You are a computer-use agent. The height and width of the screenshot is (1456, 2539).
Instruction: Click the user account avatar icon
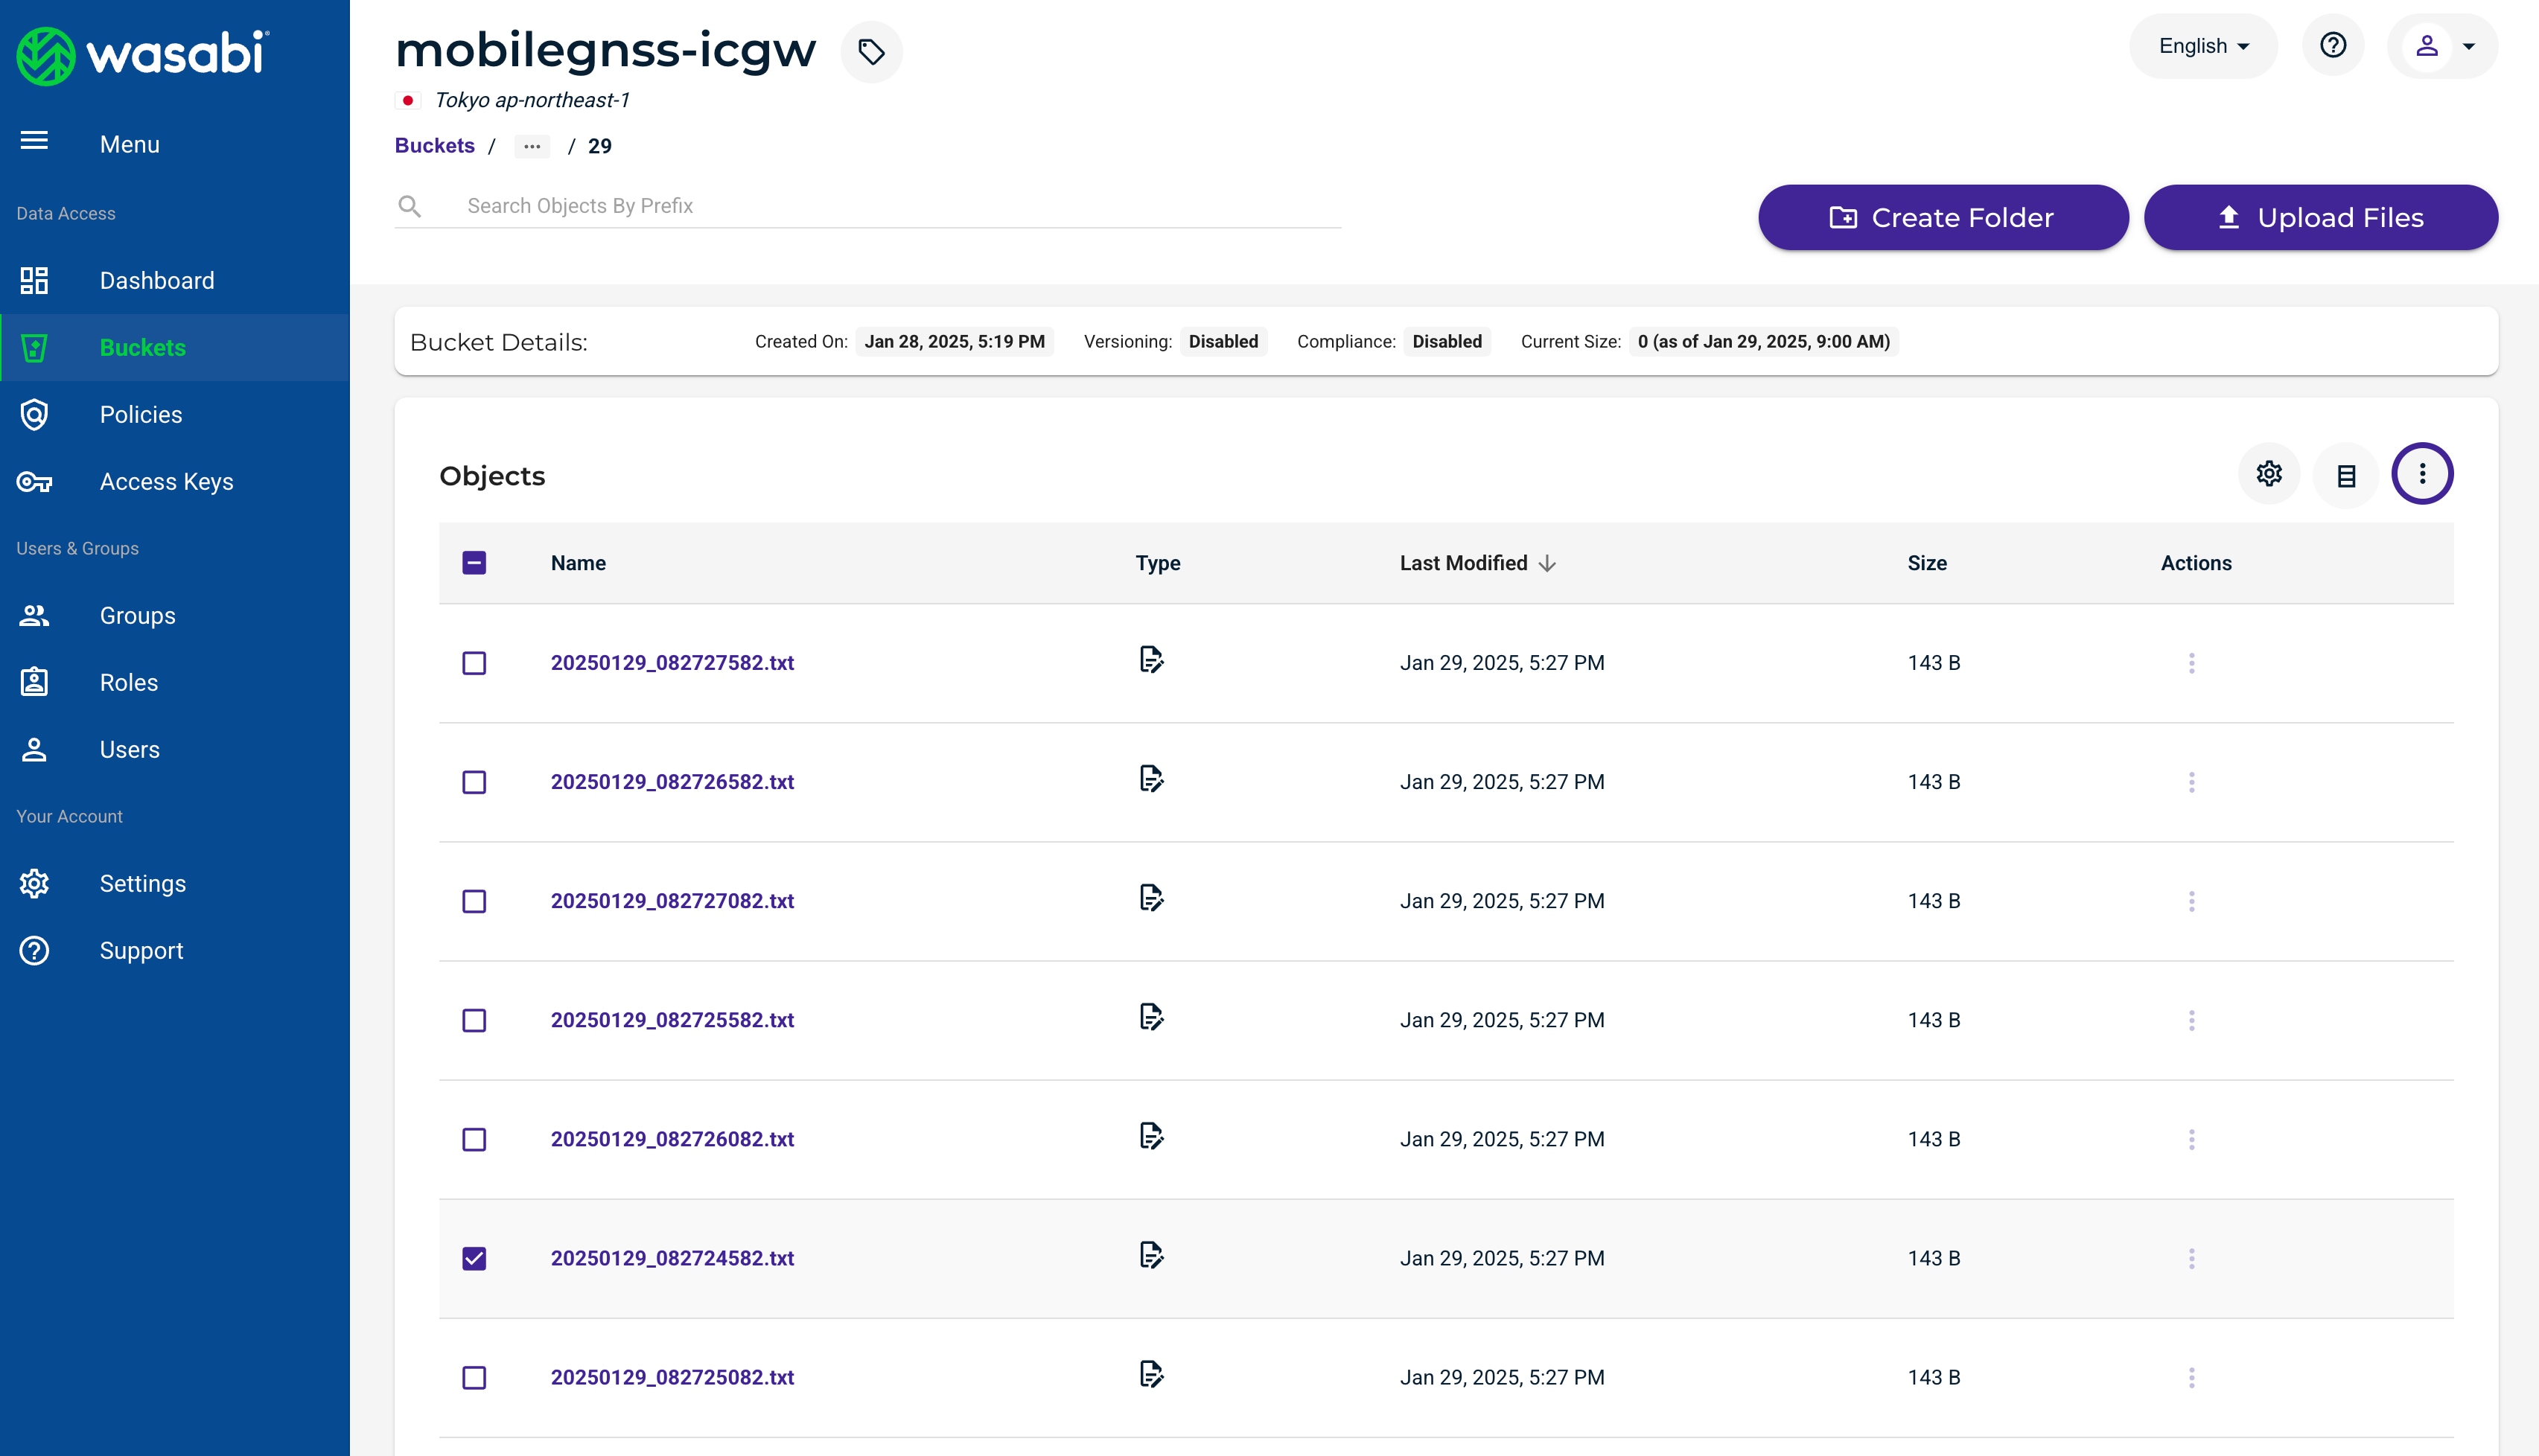[2426, 46]
